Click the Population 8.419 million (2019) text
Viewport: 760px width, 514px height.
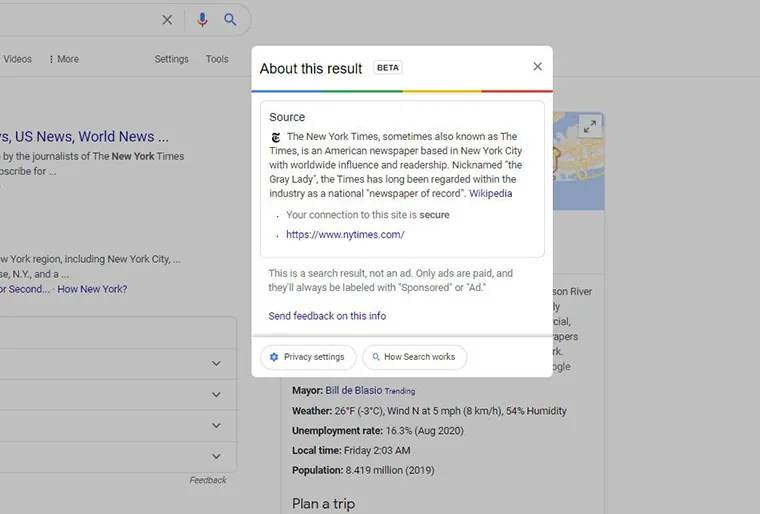pos(363,470)
